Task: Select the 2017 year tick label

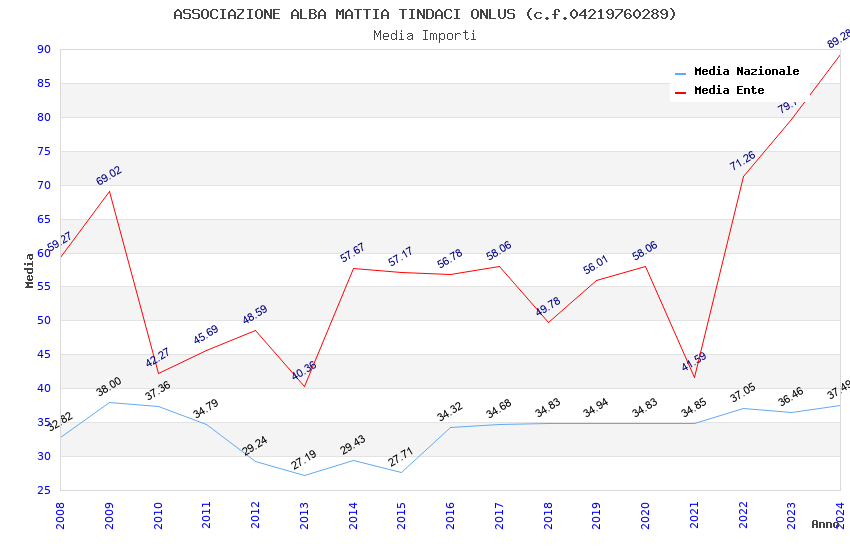Action: pos(499,515)
